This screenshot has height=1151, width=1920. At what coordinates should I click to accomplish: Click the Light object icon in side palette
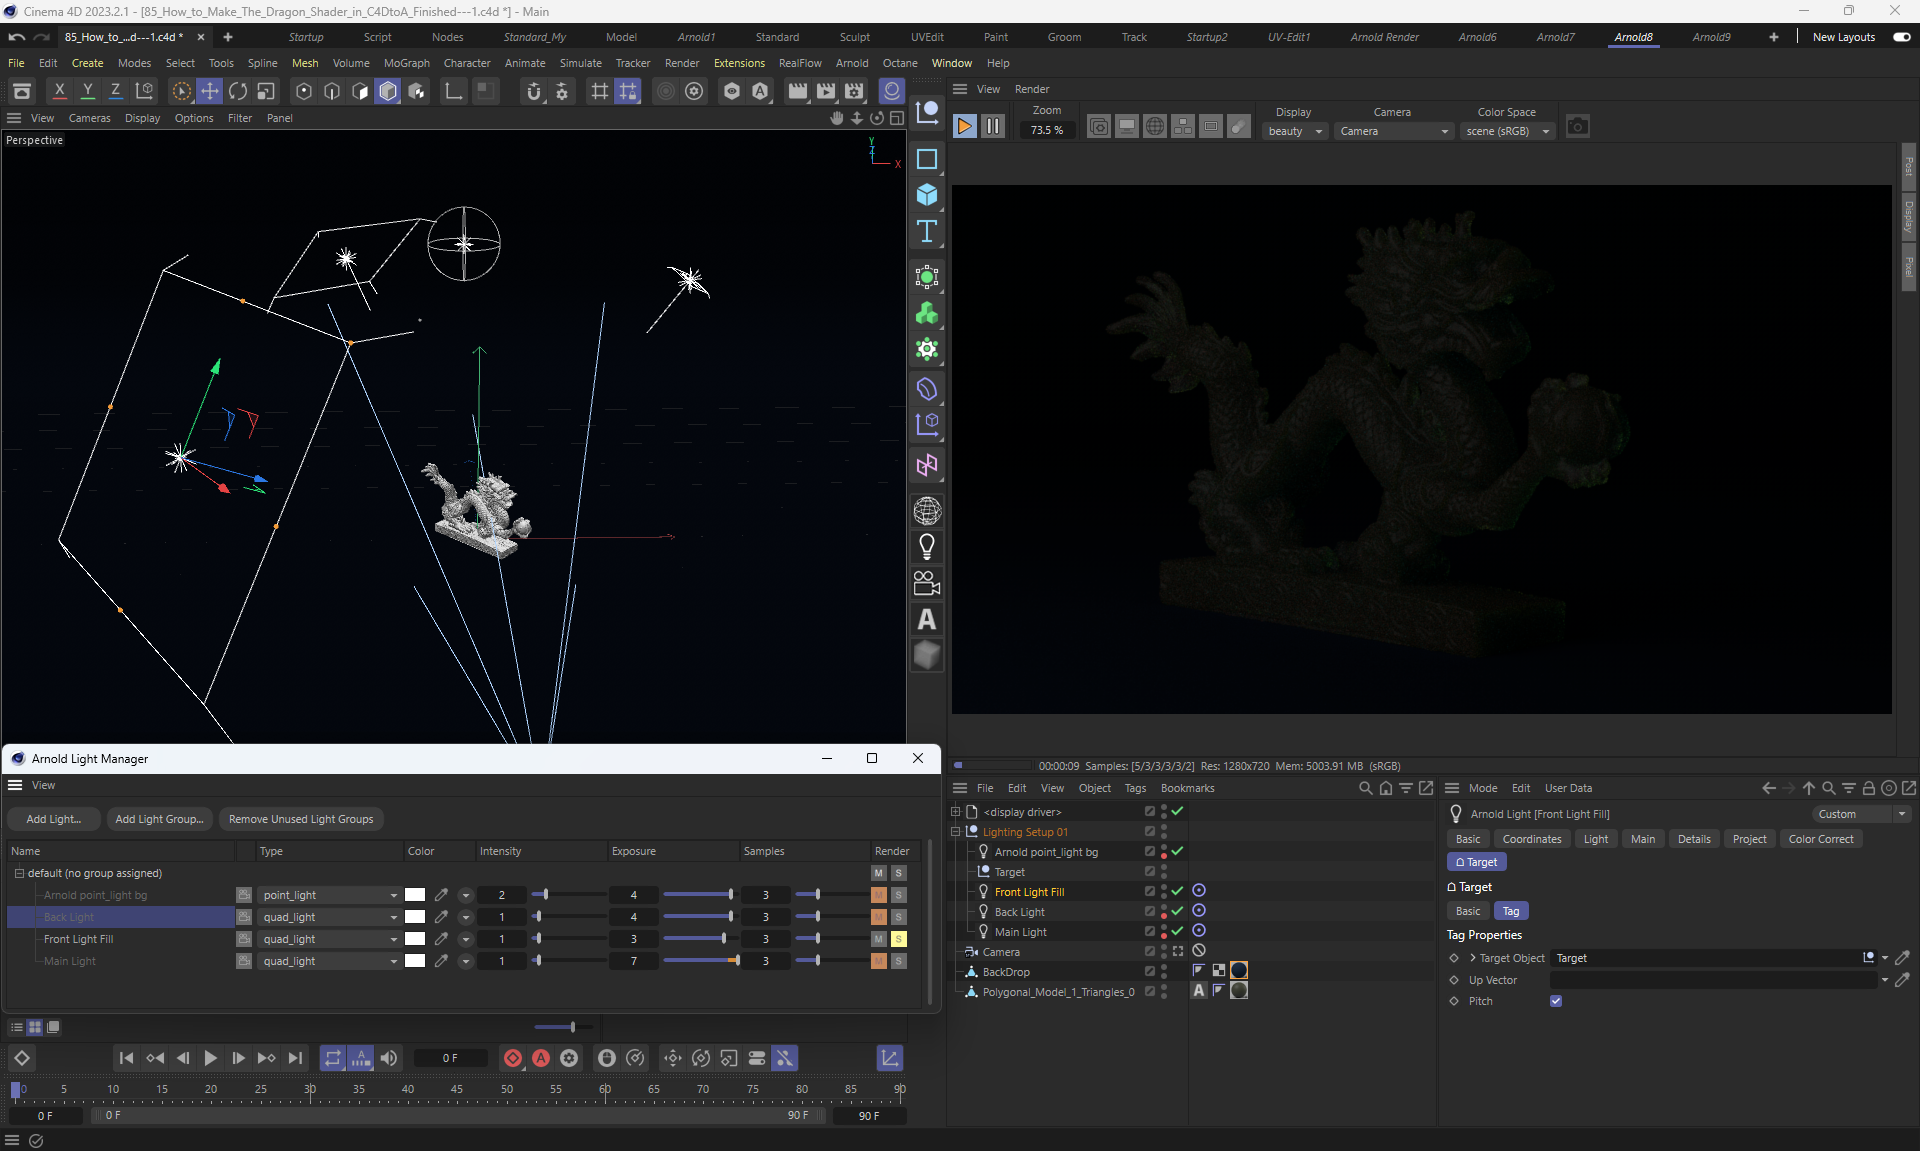pos(927,547)
